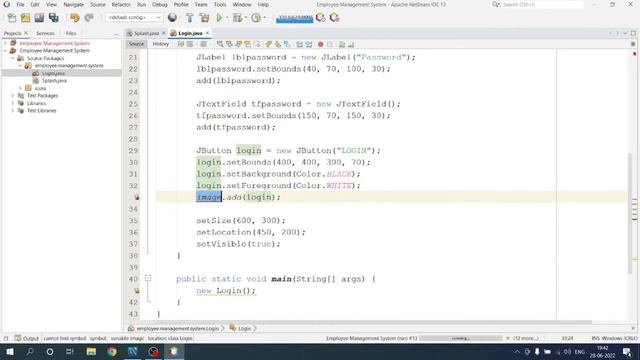Click the memory usage bar in the toolbar

click(294, 18)
